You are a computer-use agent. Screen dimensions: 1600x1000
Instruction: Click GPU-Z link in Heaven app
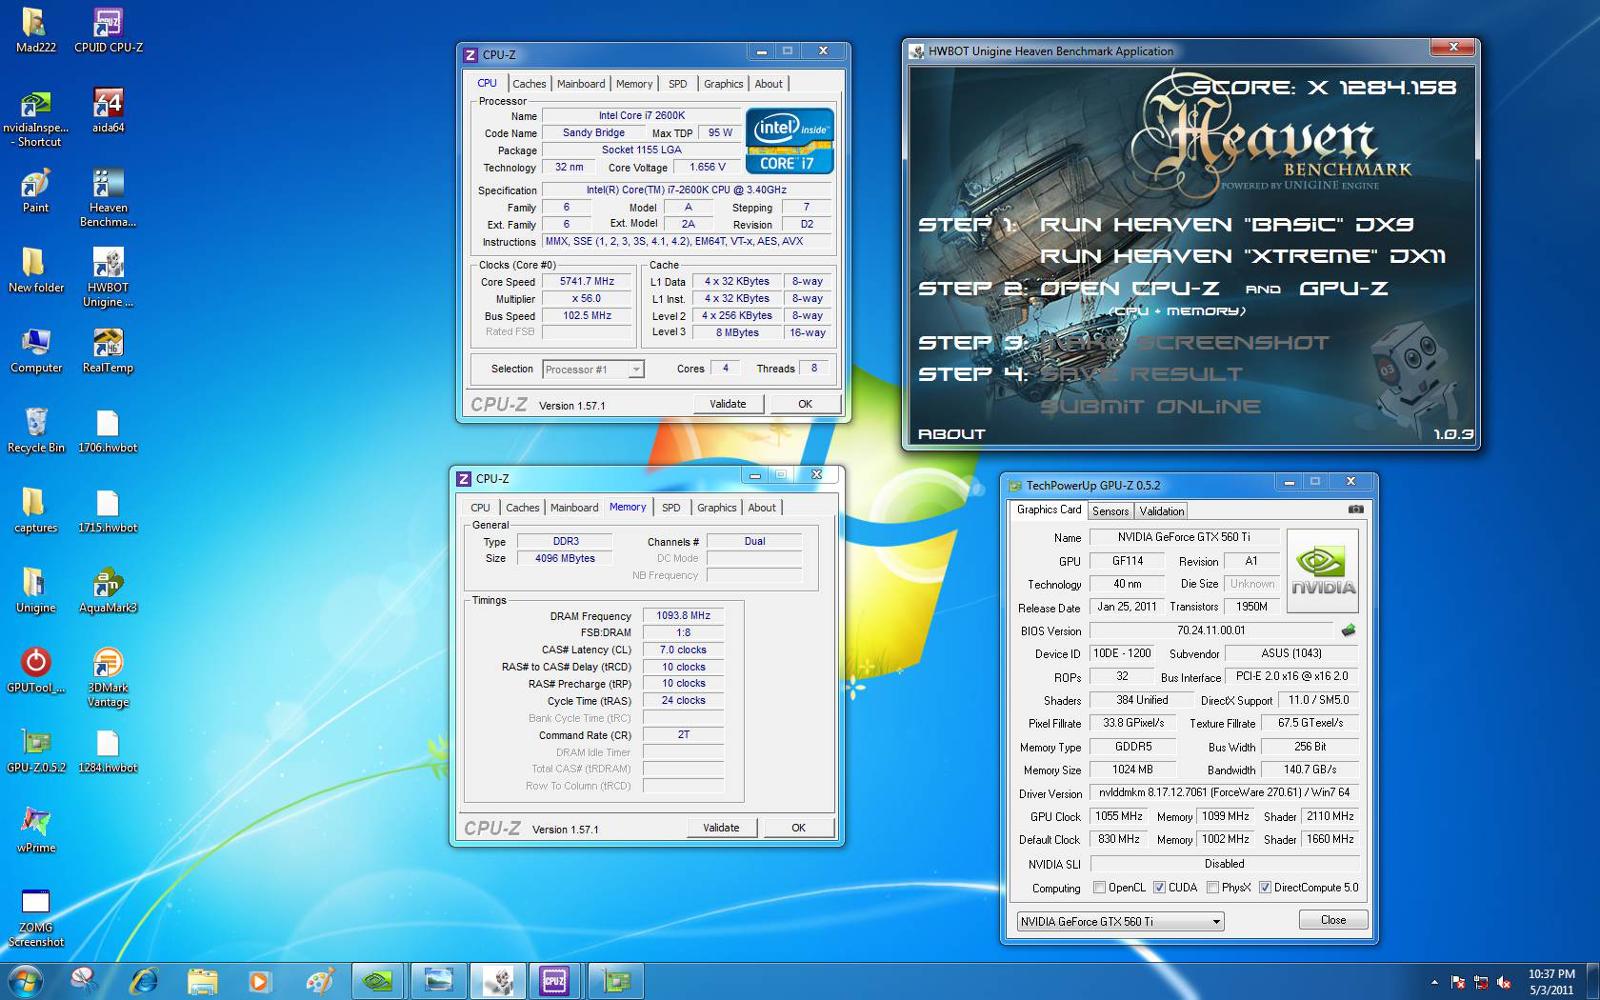(1343, 289)
